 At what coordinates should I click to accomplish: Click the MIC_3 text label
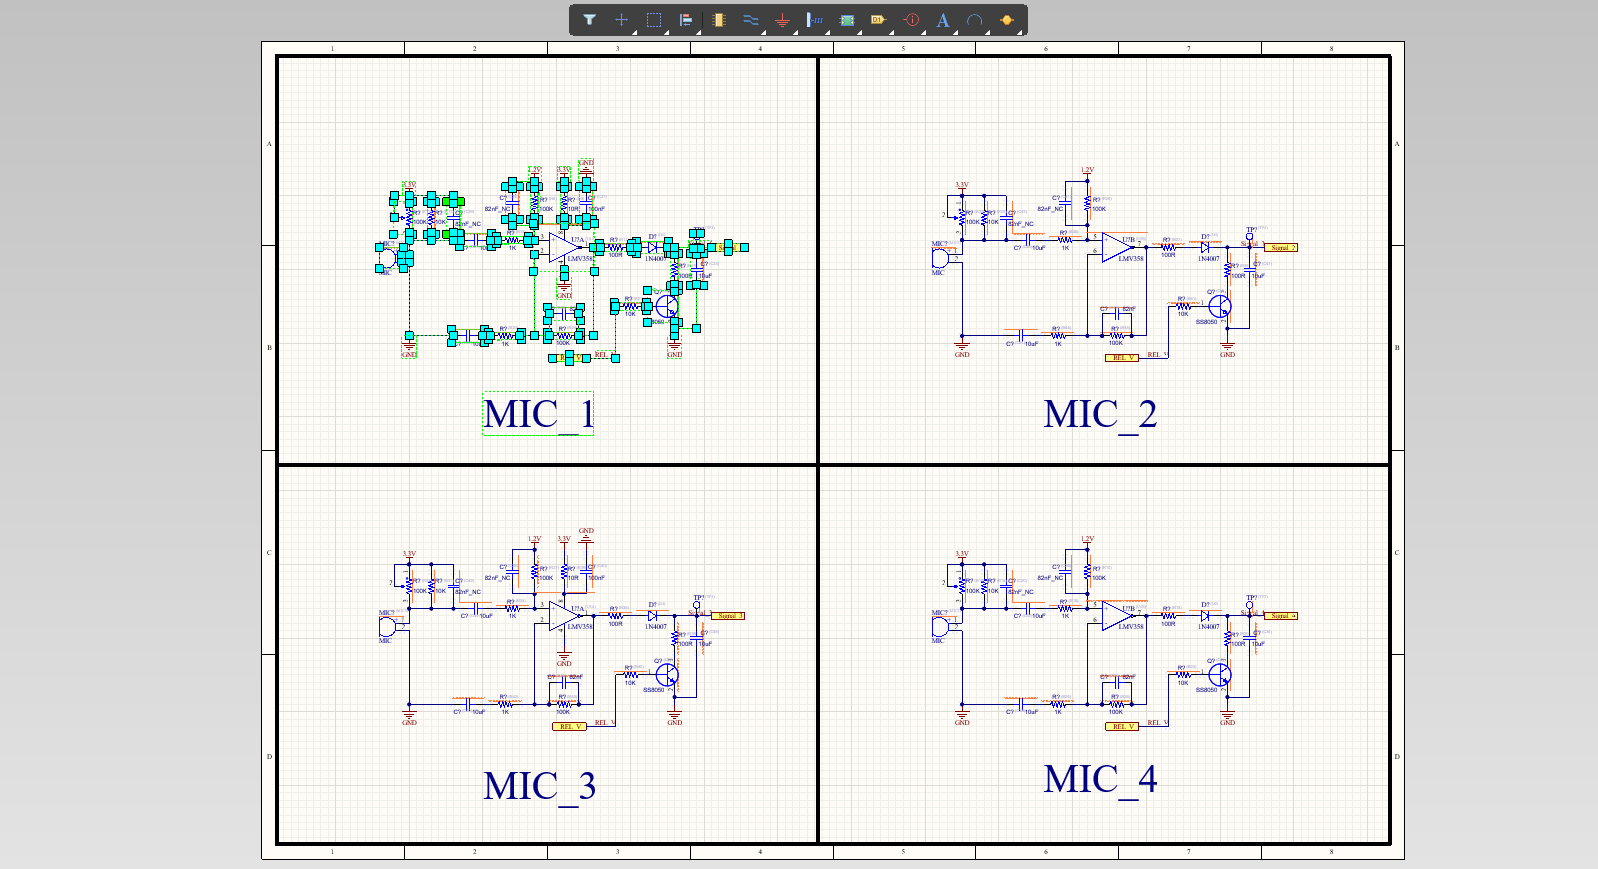pyautogui.click(x=539, y=786)
